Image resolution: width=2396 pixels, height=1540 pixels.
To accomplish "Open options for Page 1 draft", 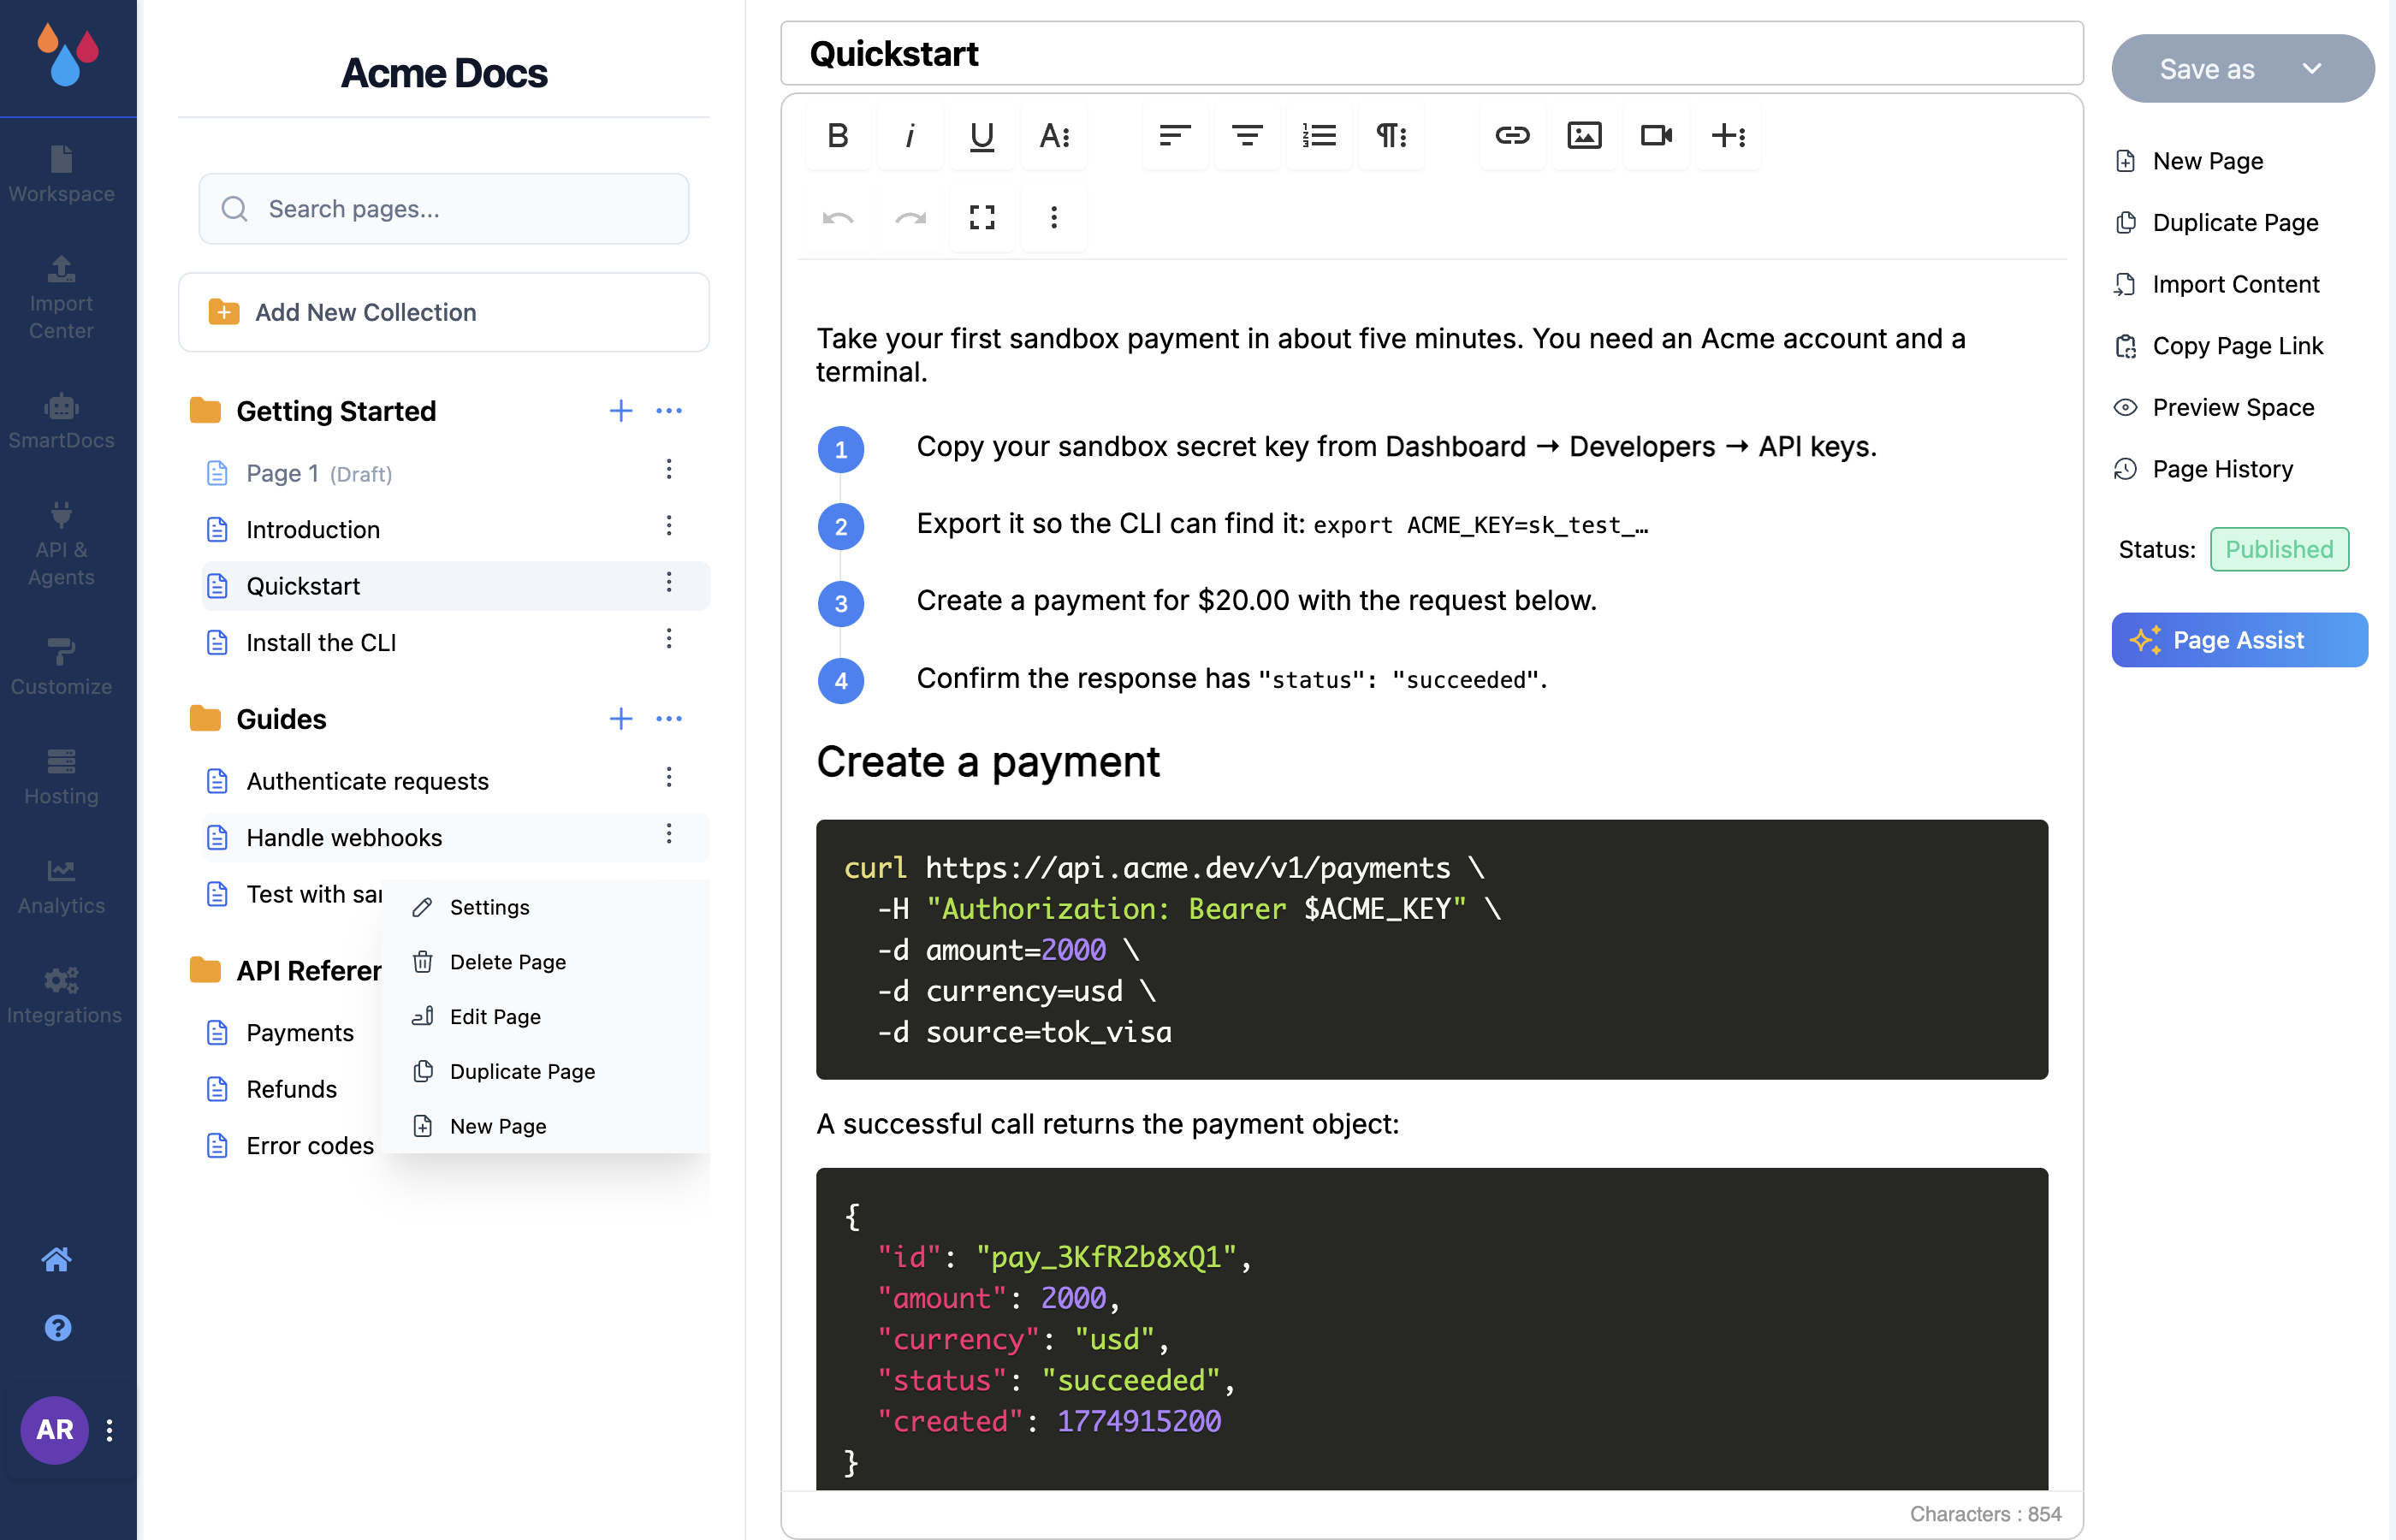I will [669, 469].
